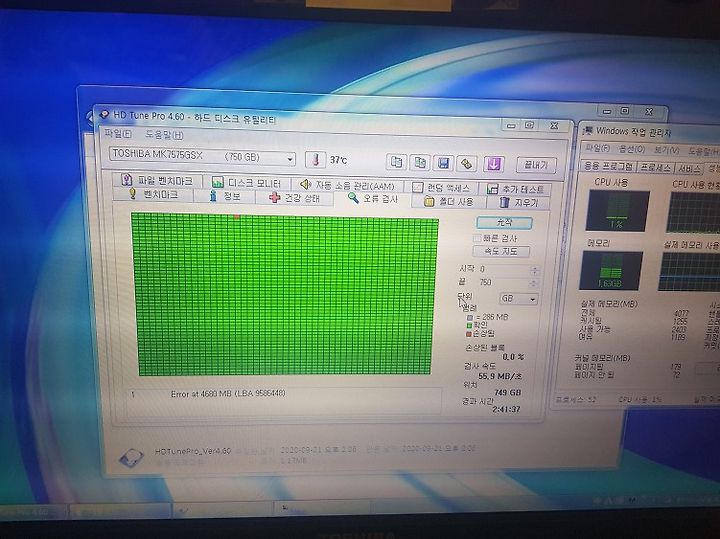Open the 옵션(O) menu in Task Manager
The width and height of the screenshot is (720, 539).
pos(632,149)
